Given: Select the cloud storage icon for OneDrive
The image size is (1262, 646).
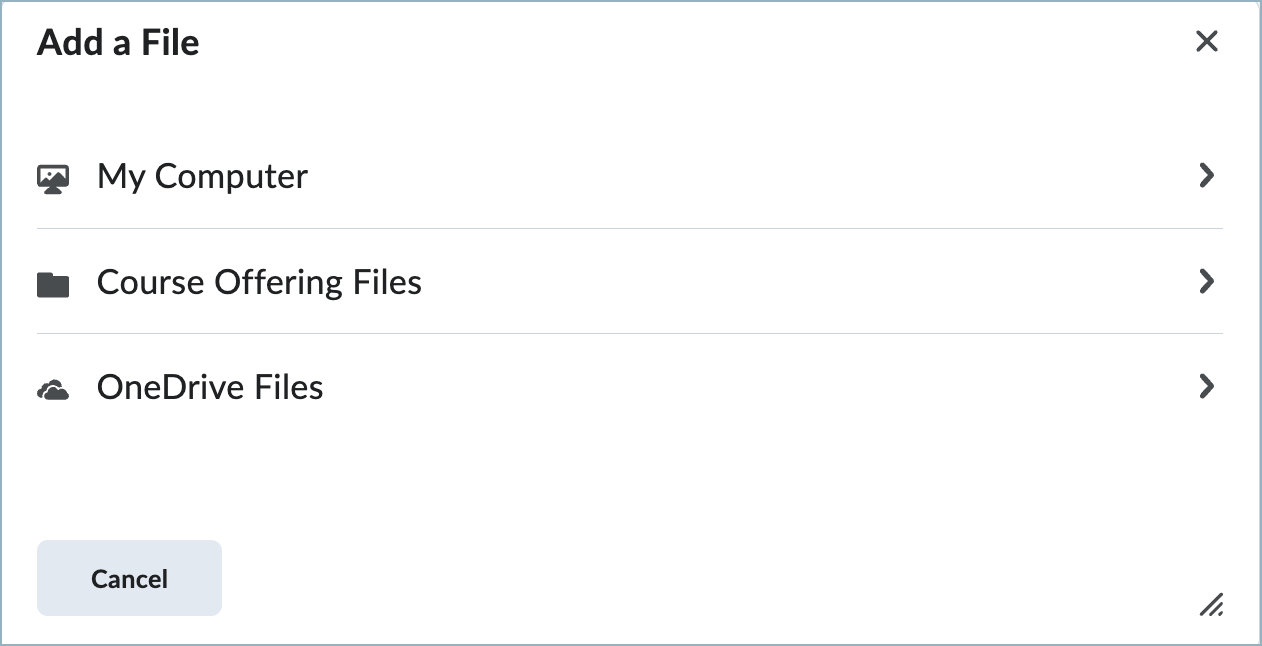Looking at the screenshot, I should [x=52, y=387].
